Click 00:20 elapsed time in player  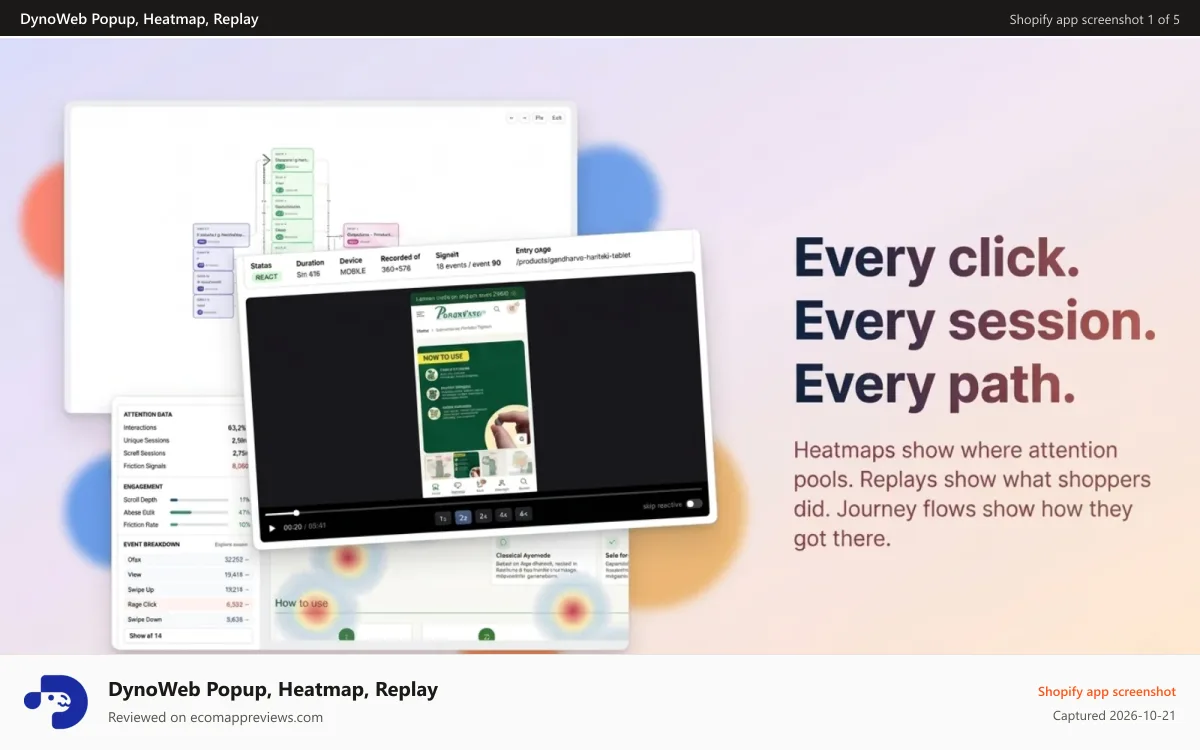(292, 527)
